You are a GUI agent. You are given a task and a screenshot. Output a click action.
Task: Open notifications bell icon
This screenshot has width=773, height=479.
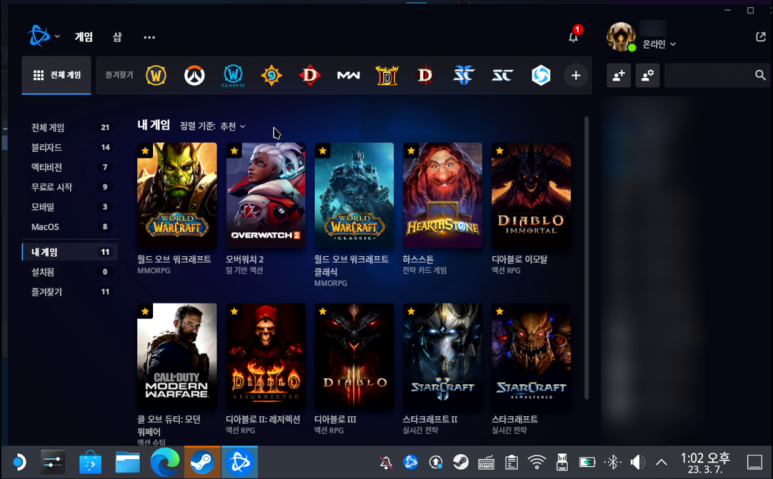pyautogui.click(x=573, y=37)
